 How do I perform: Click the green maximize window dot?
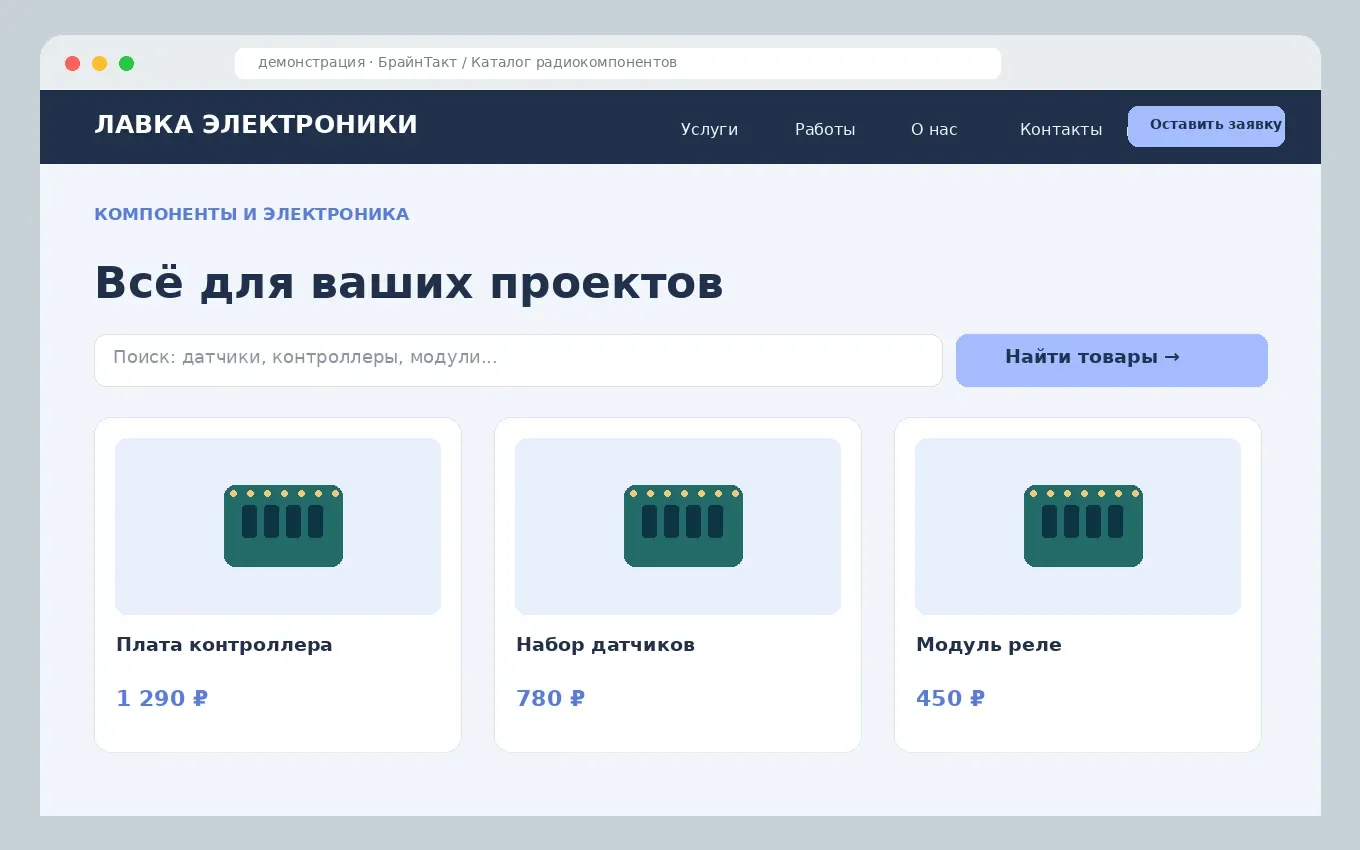coord(126,63)
